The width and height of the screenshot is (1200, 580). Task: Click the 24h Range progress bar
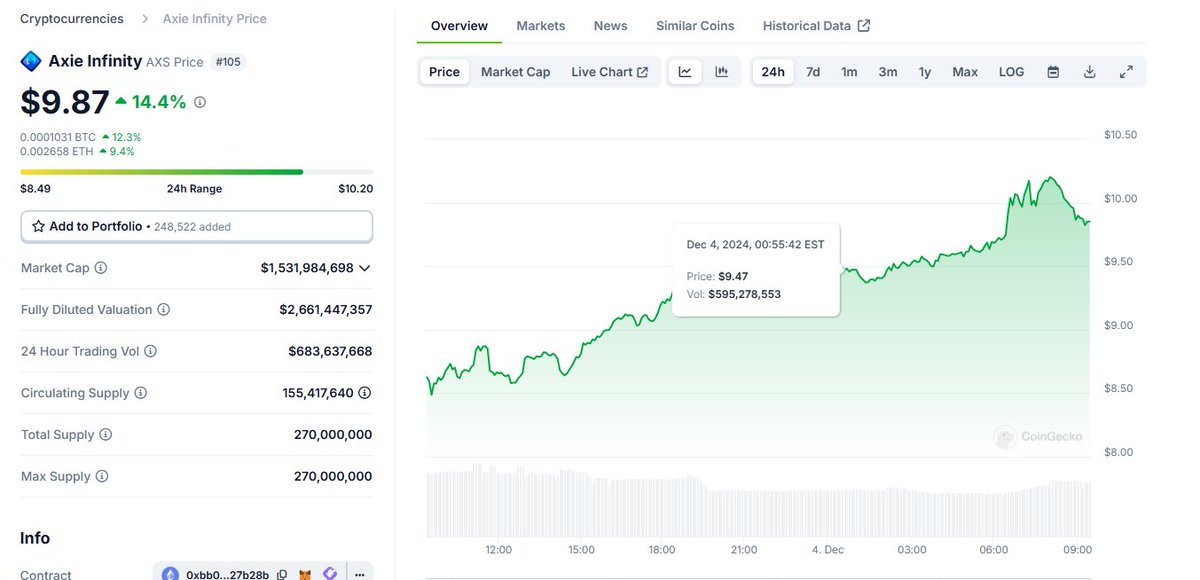coord(197,172)
